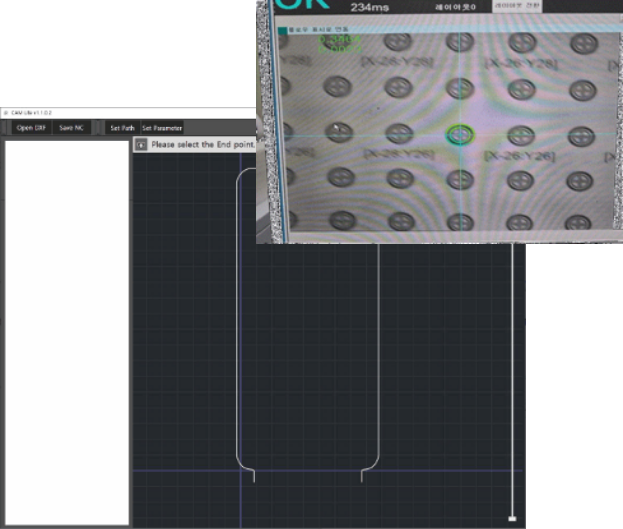Click the long white vertical line on the right
Screen dimensions: 623x529
tap(512, 380)
